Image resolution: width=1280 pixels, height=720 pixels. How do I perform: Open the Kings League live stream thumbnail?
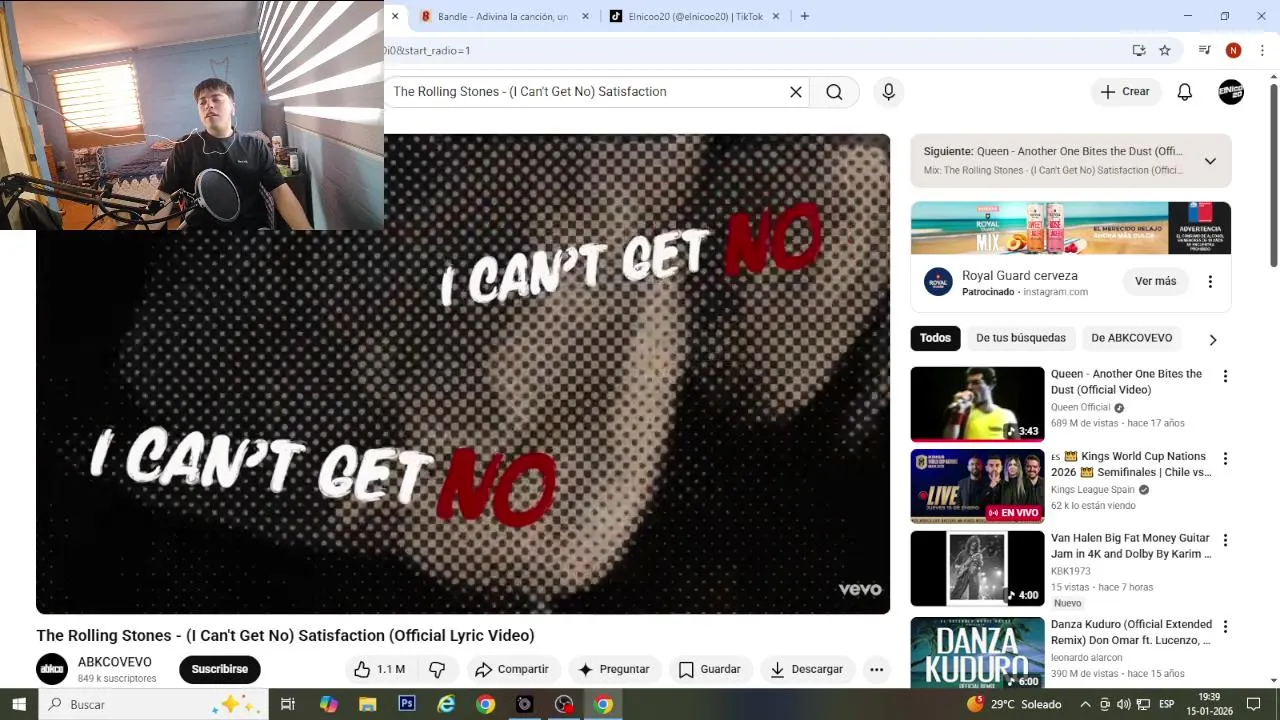click(977, 486)
